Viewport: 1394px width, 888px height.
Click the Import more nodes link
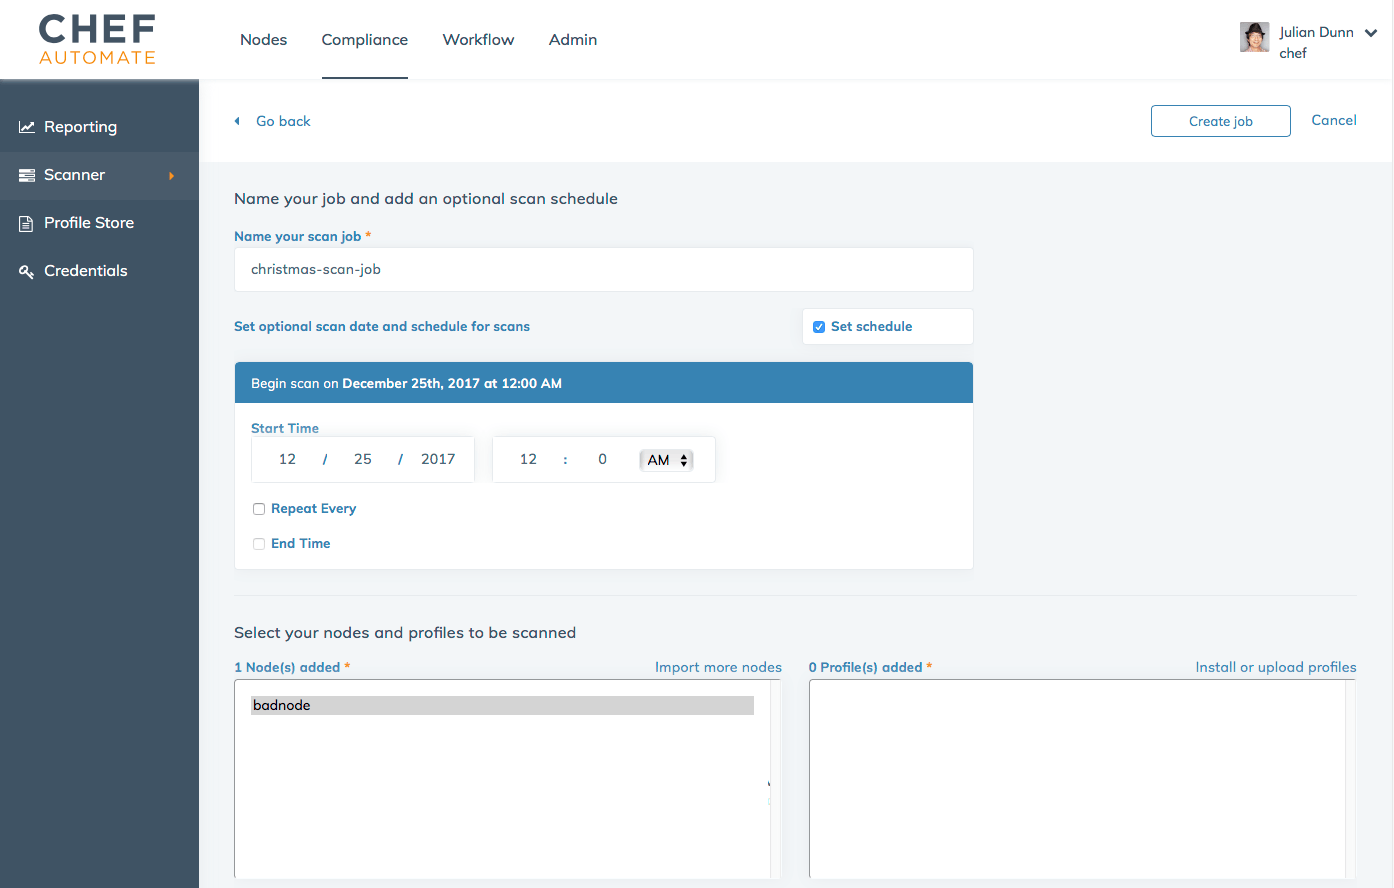(x=718, y=667)
